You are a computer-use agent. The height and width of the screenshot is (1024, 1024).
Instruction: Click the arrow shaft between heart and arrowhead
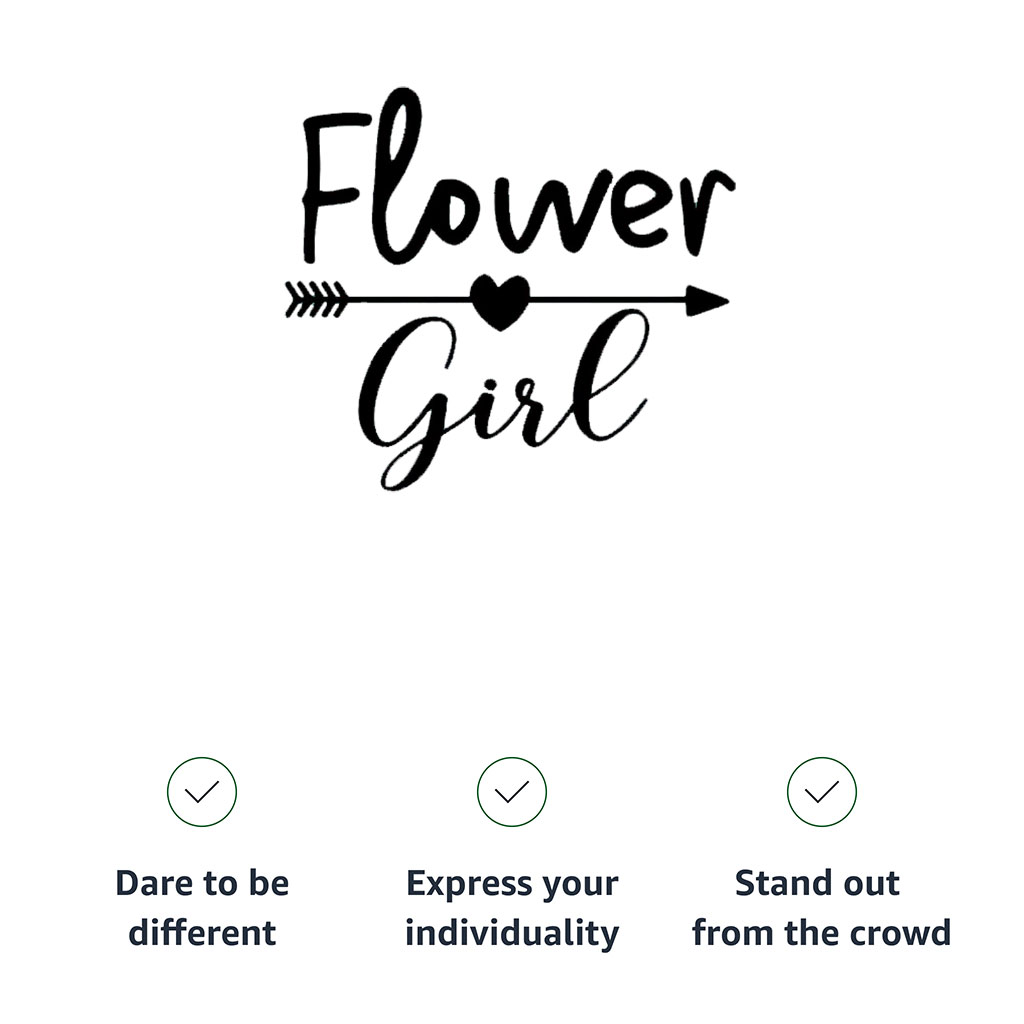[607, 300]
